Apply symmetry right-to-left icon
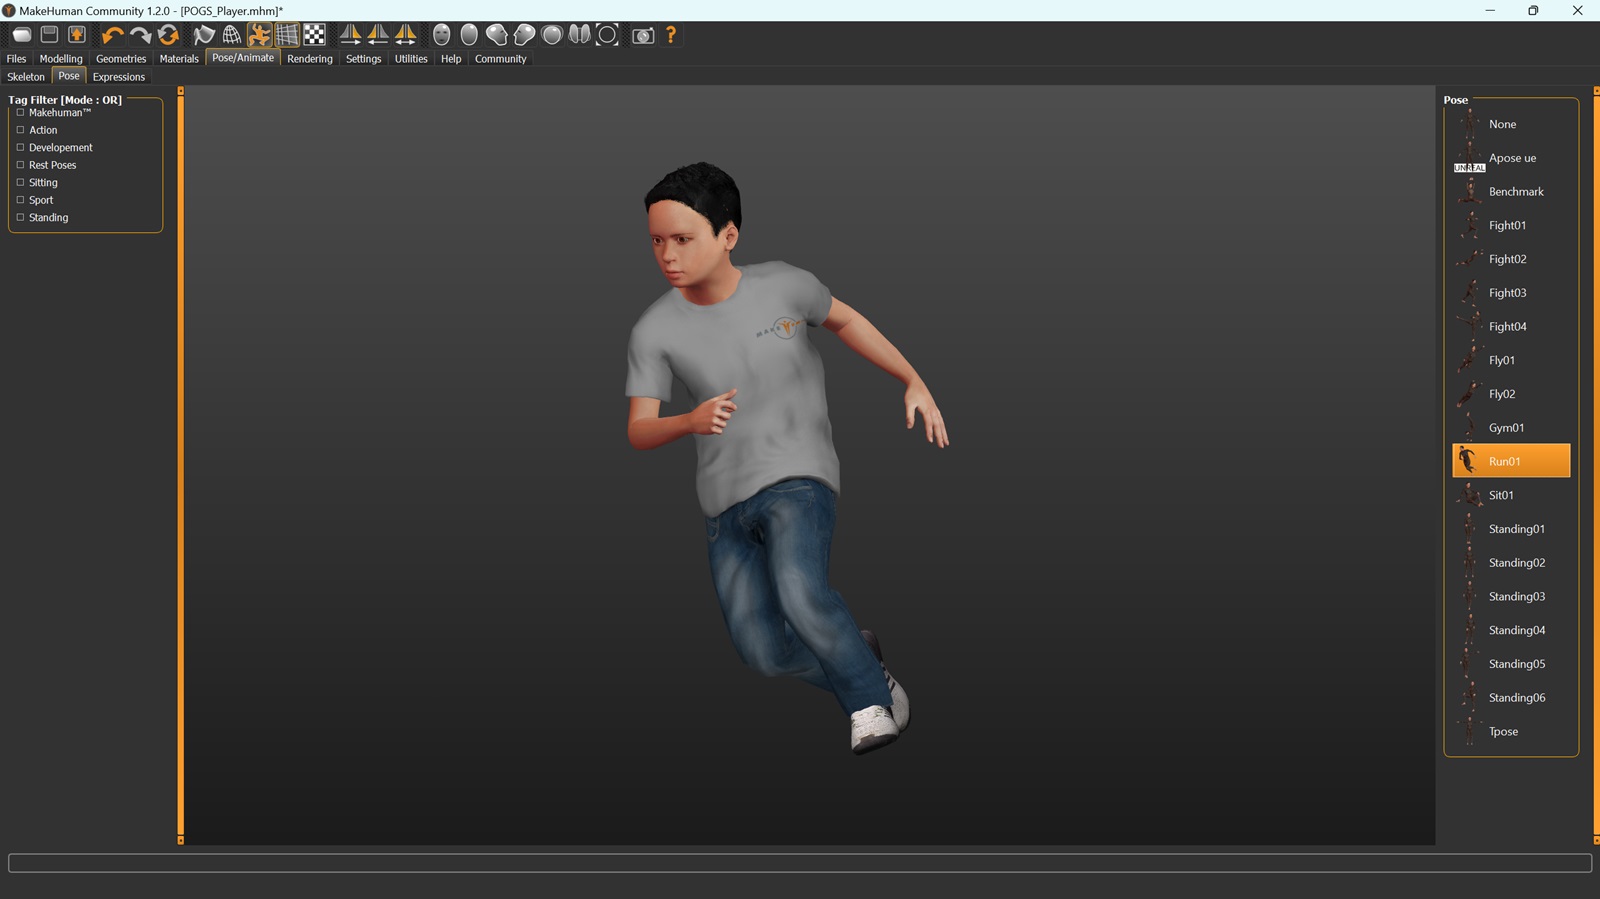 350,35
